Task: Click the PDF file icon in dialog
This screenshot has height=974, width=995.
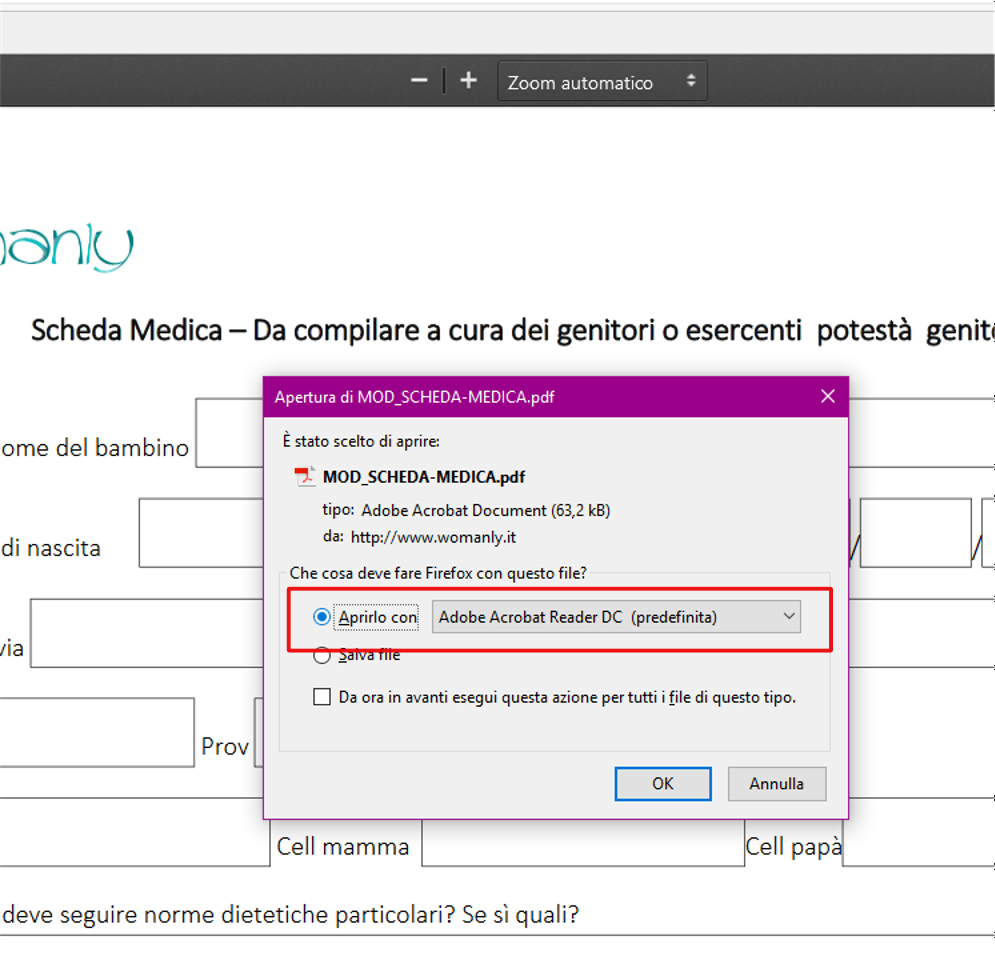Action: point(305,477)
